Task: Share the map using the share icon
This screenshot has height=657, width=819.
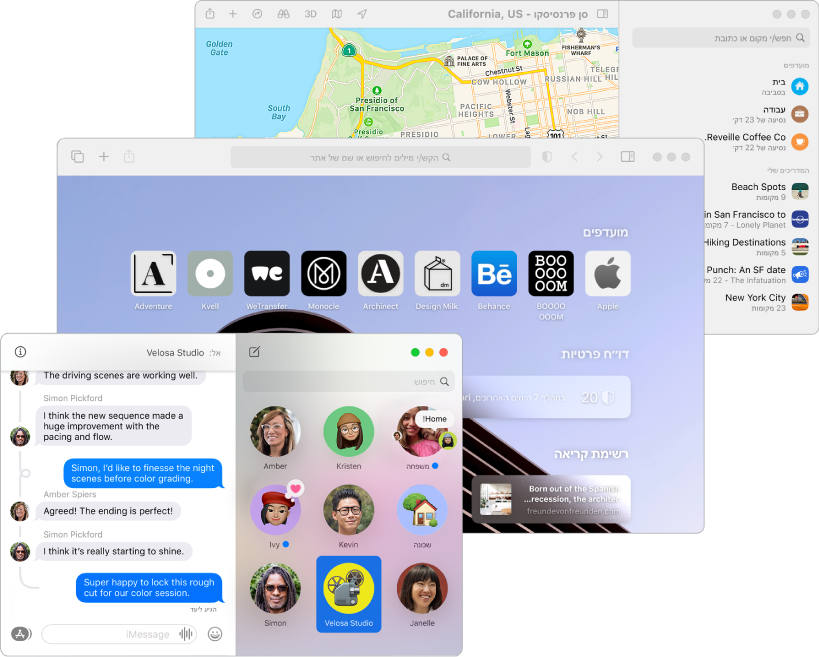Action: (210, 13)
